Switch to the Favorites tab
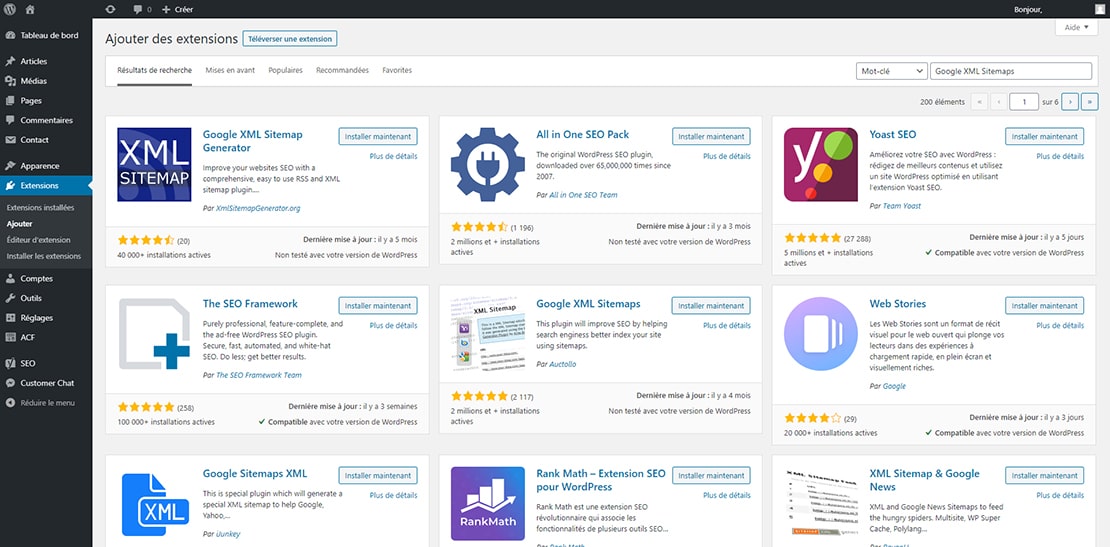 [397, 70]
